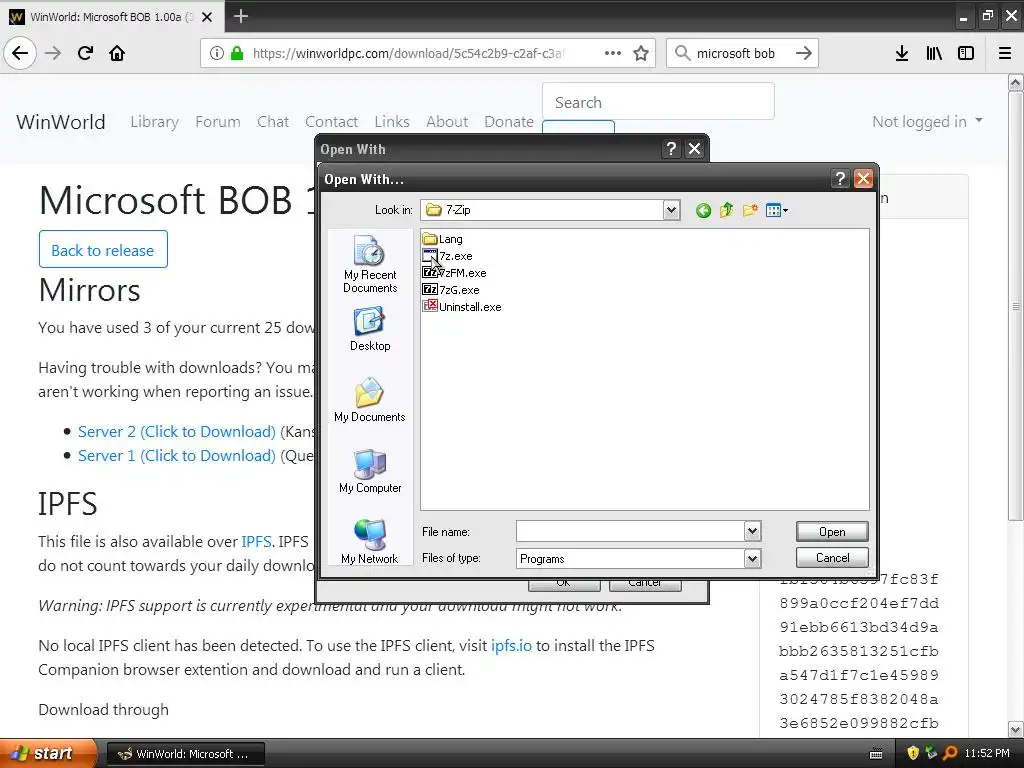The image size is (1024, 768).
Task: Open Firefox hamburger menu
Action: (x=1005, y=53)
